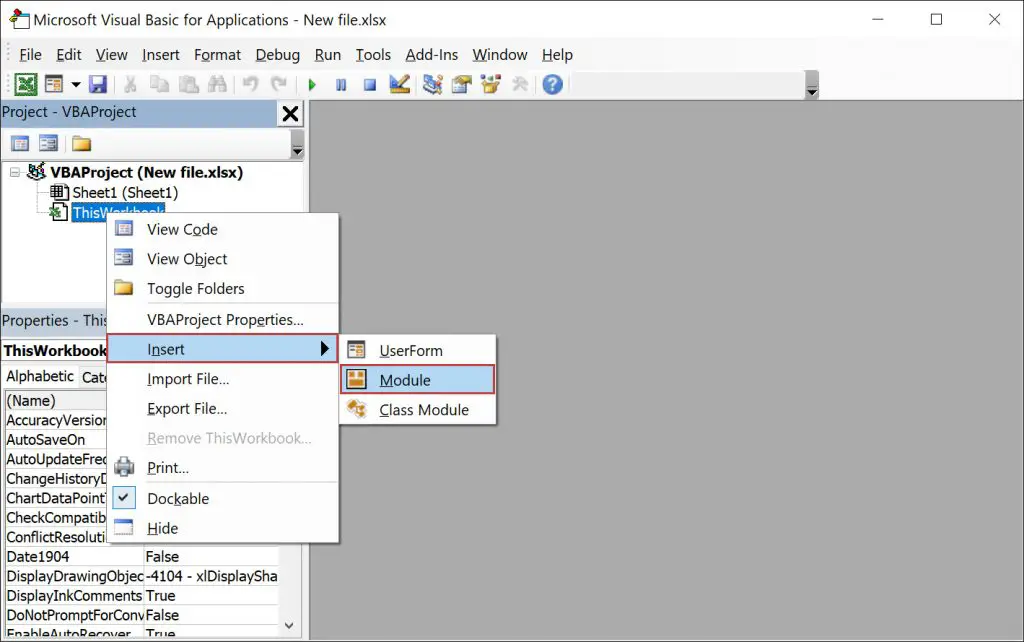Image resolution: width=1024 pixels, height=642 pixels.
Task: Select the Date1904 property value False
Action: coord(210,556)
